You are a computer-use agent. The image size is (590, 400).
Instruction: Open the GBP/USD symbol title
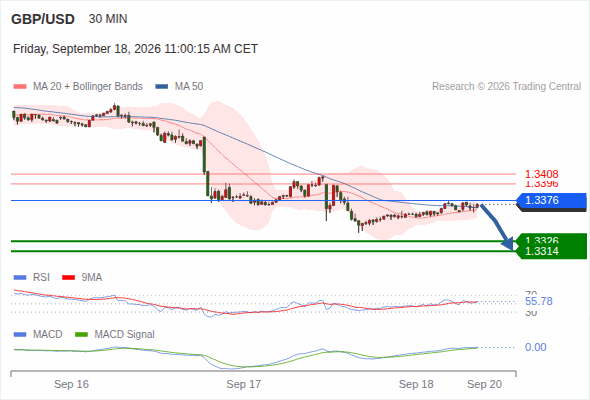[x=43, y=19]
